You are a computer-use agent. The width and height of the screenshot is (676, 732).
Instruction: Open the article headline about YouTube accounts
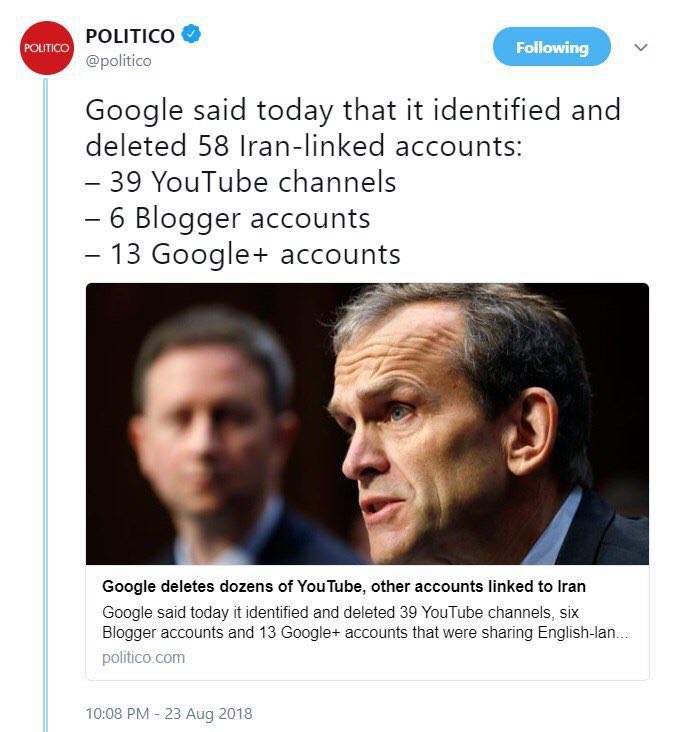tap(343, 586)
